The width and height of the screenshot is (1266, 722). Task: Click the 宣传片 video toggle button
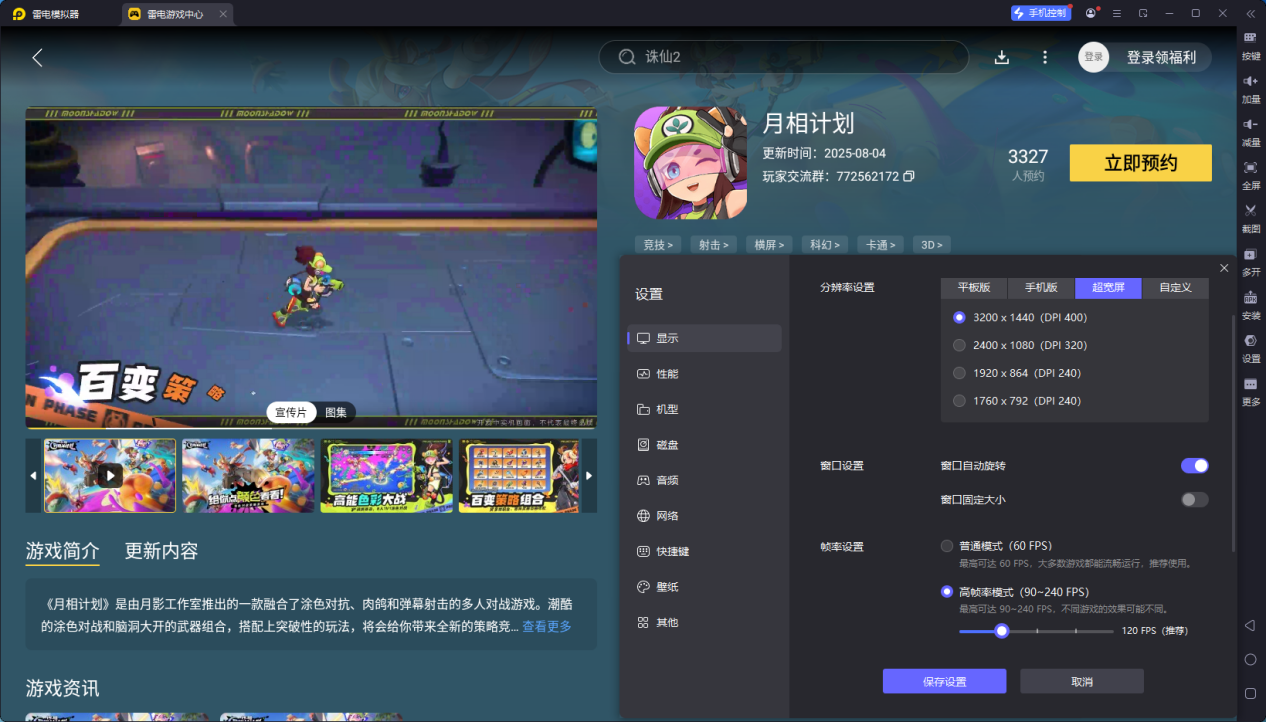click(x=292, y=412)
